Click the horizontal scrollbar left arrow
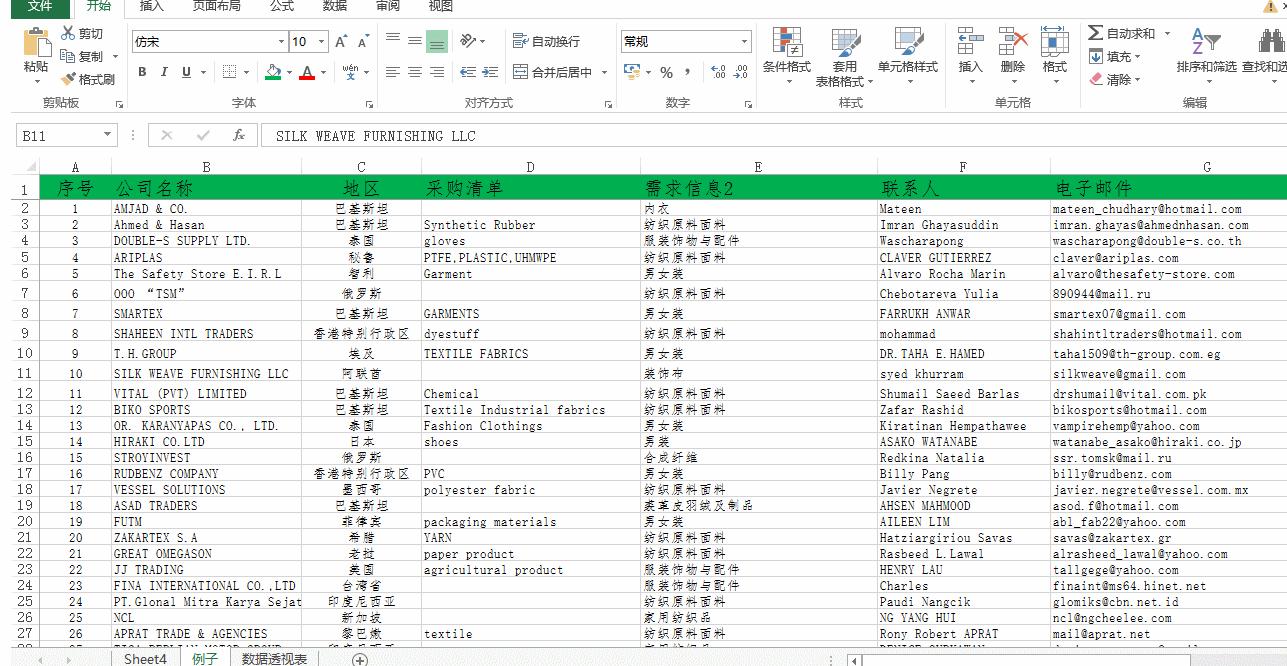 point(854,660)
